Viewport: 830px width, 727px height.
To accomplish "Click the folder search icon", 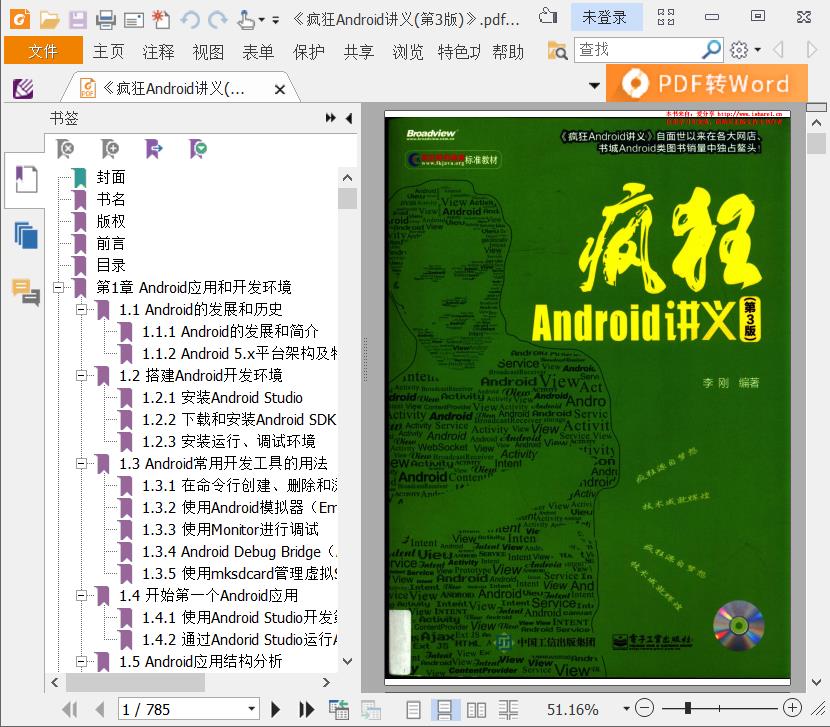I will [x=557, y=51].
